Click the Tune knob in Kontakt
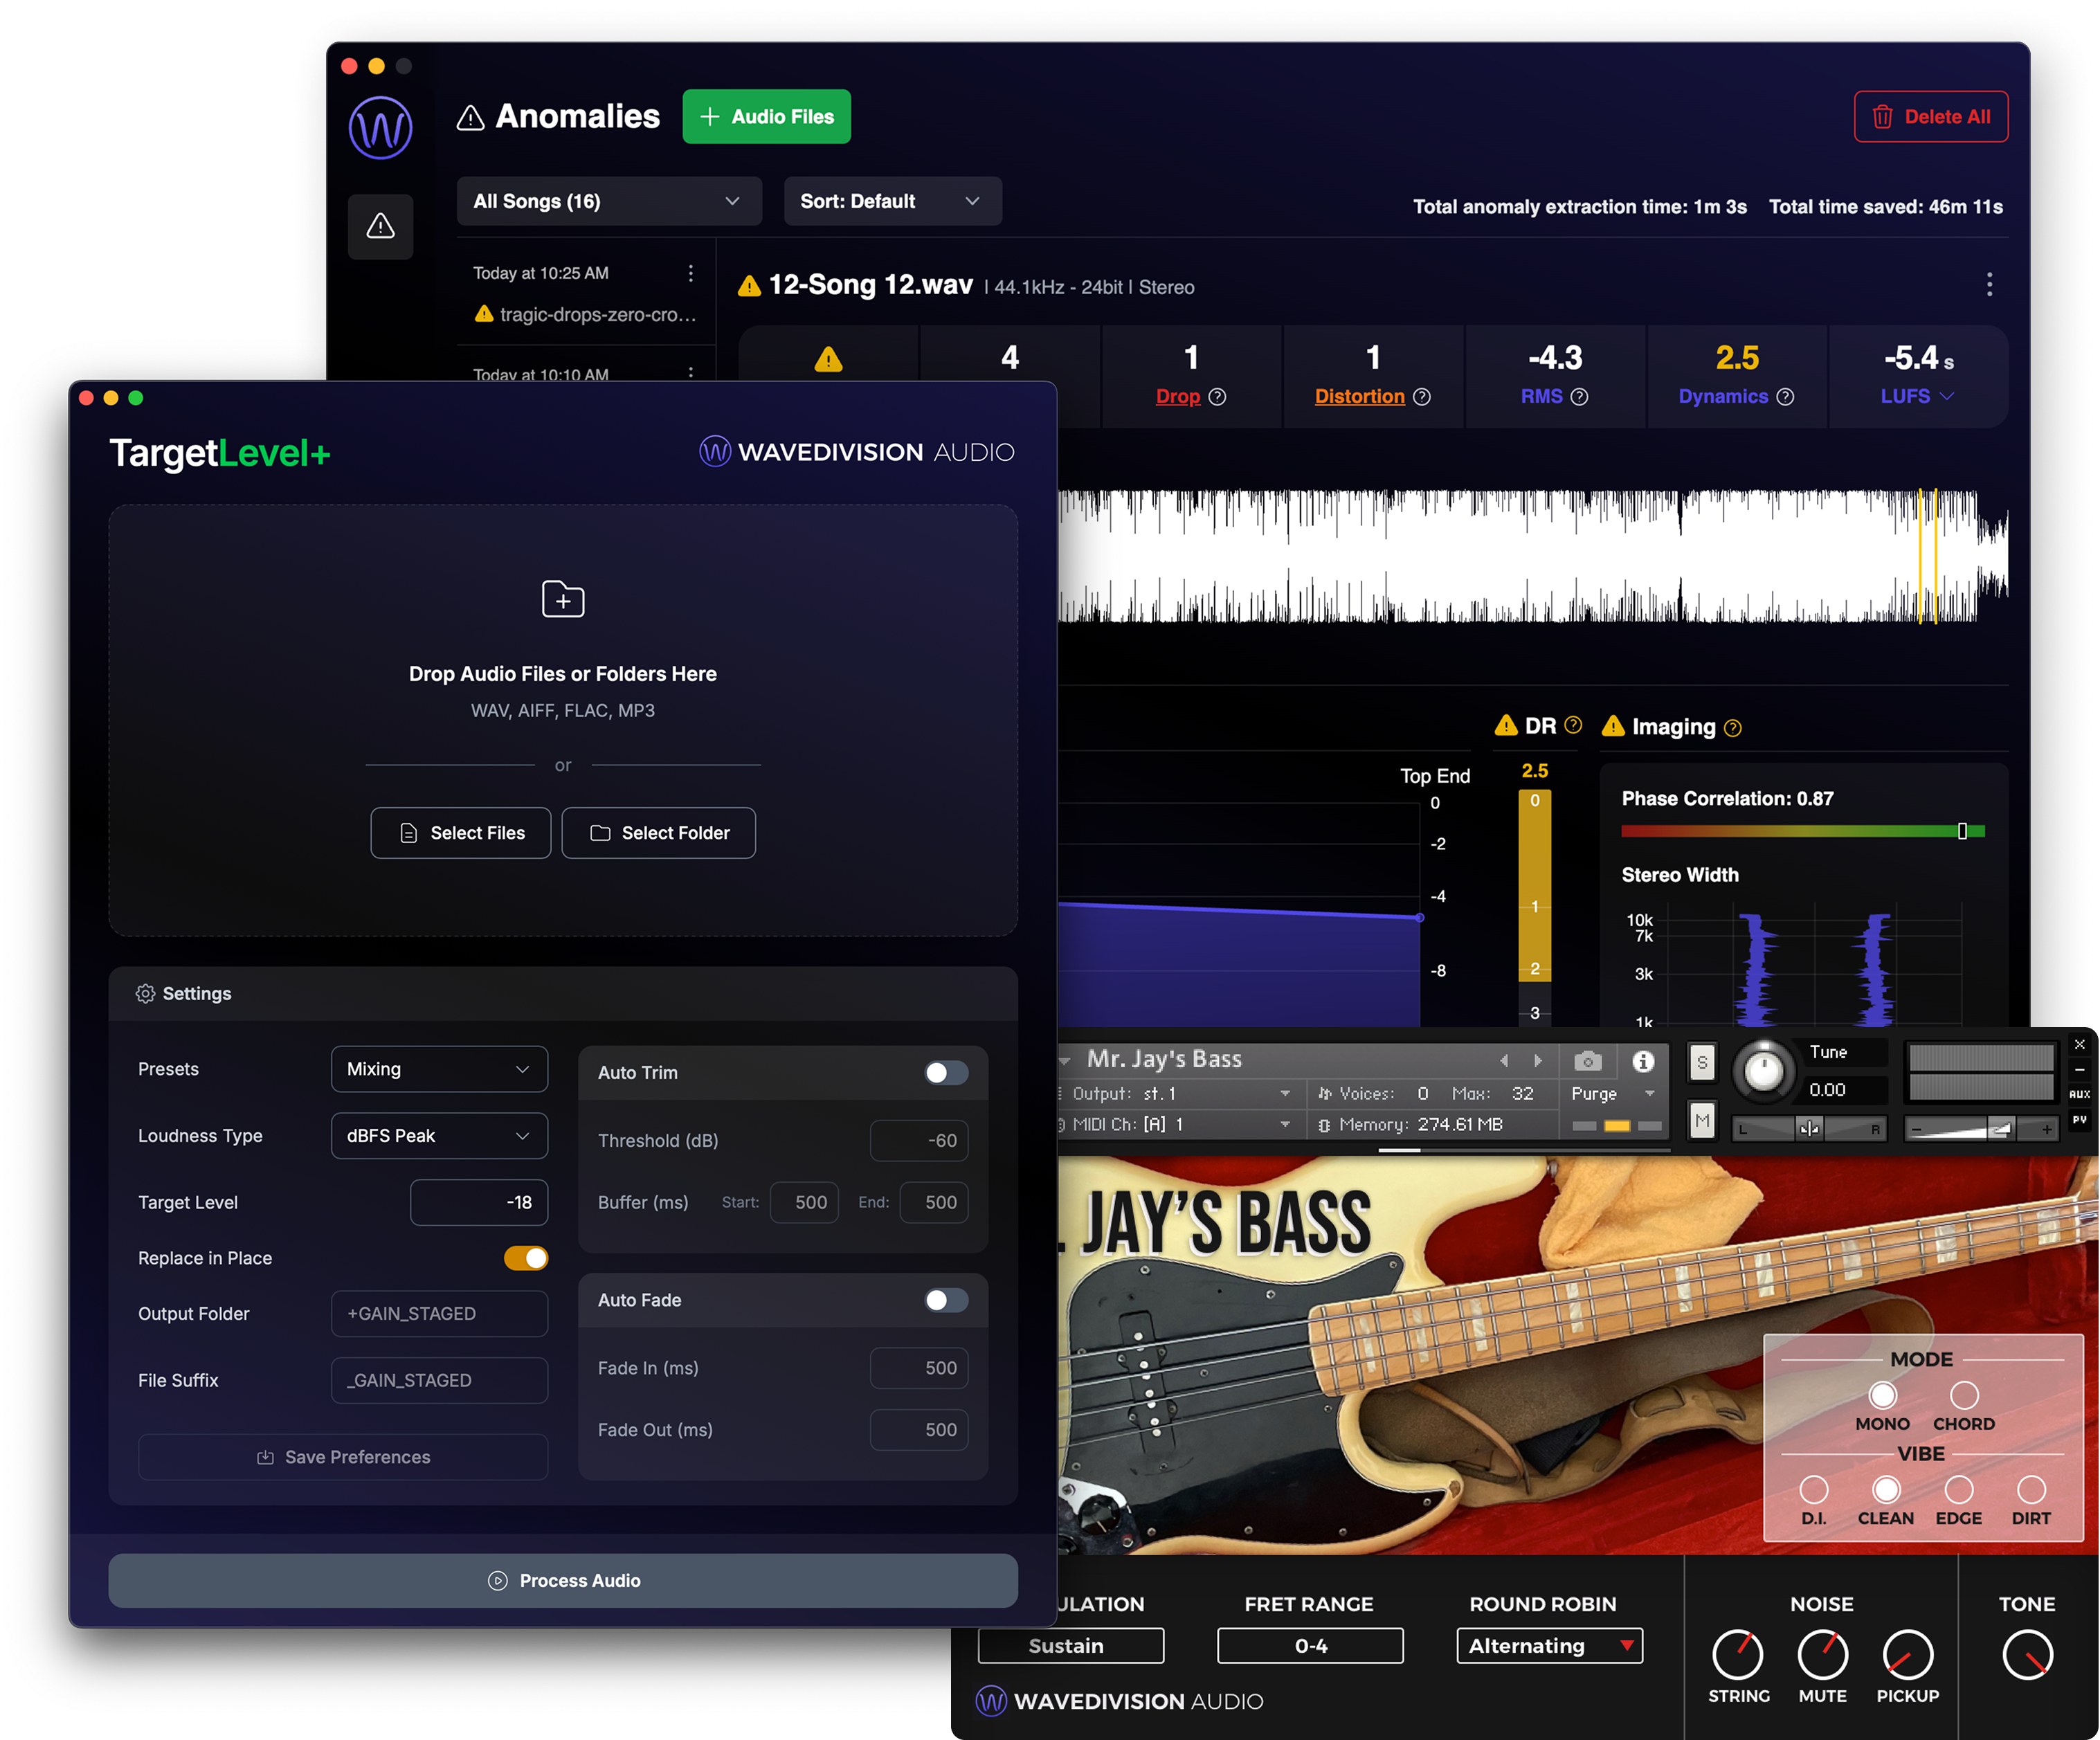This screenshot has height=1740, width=2100. [1763, 1070]
